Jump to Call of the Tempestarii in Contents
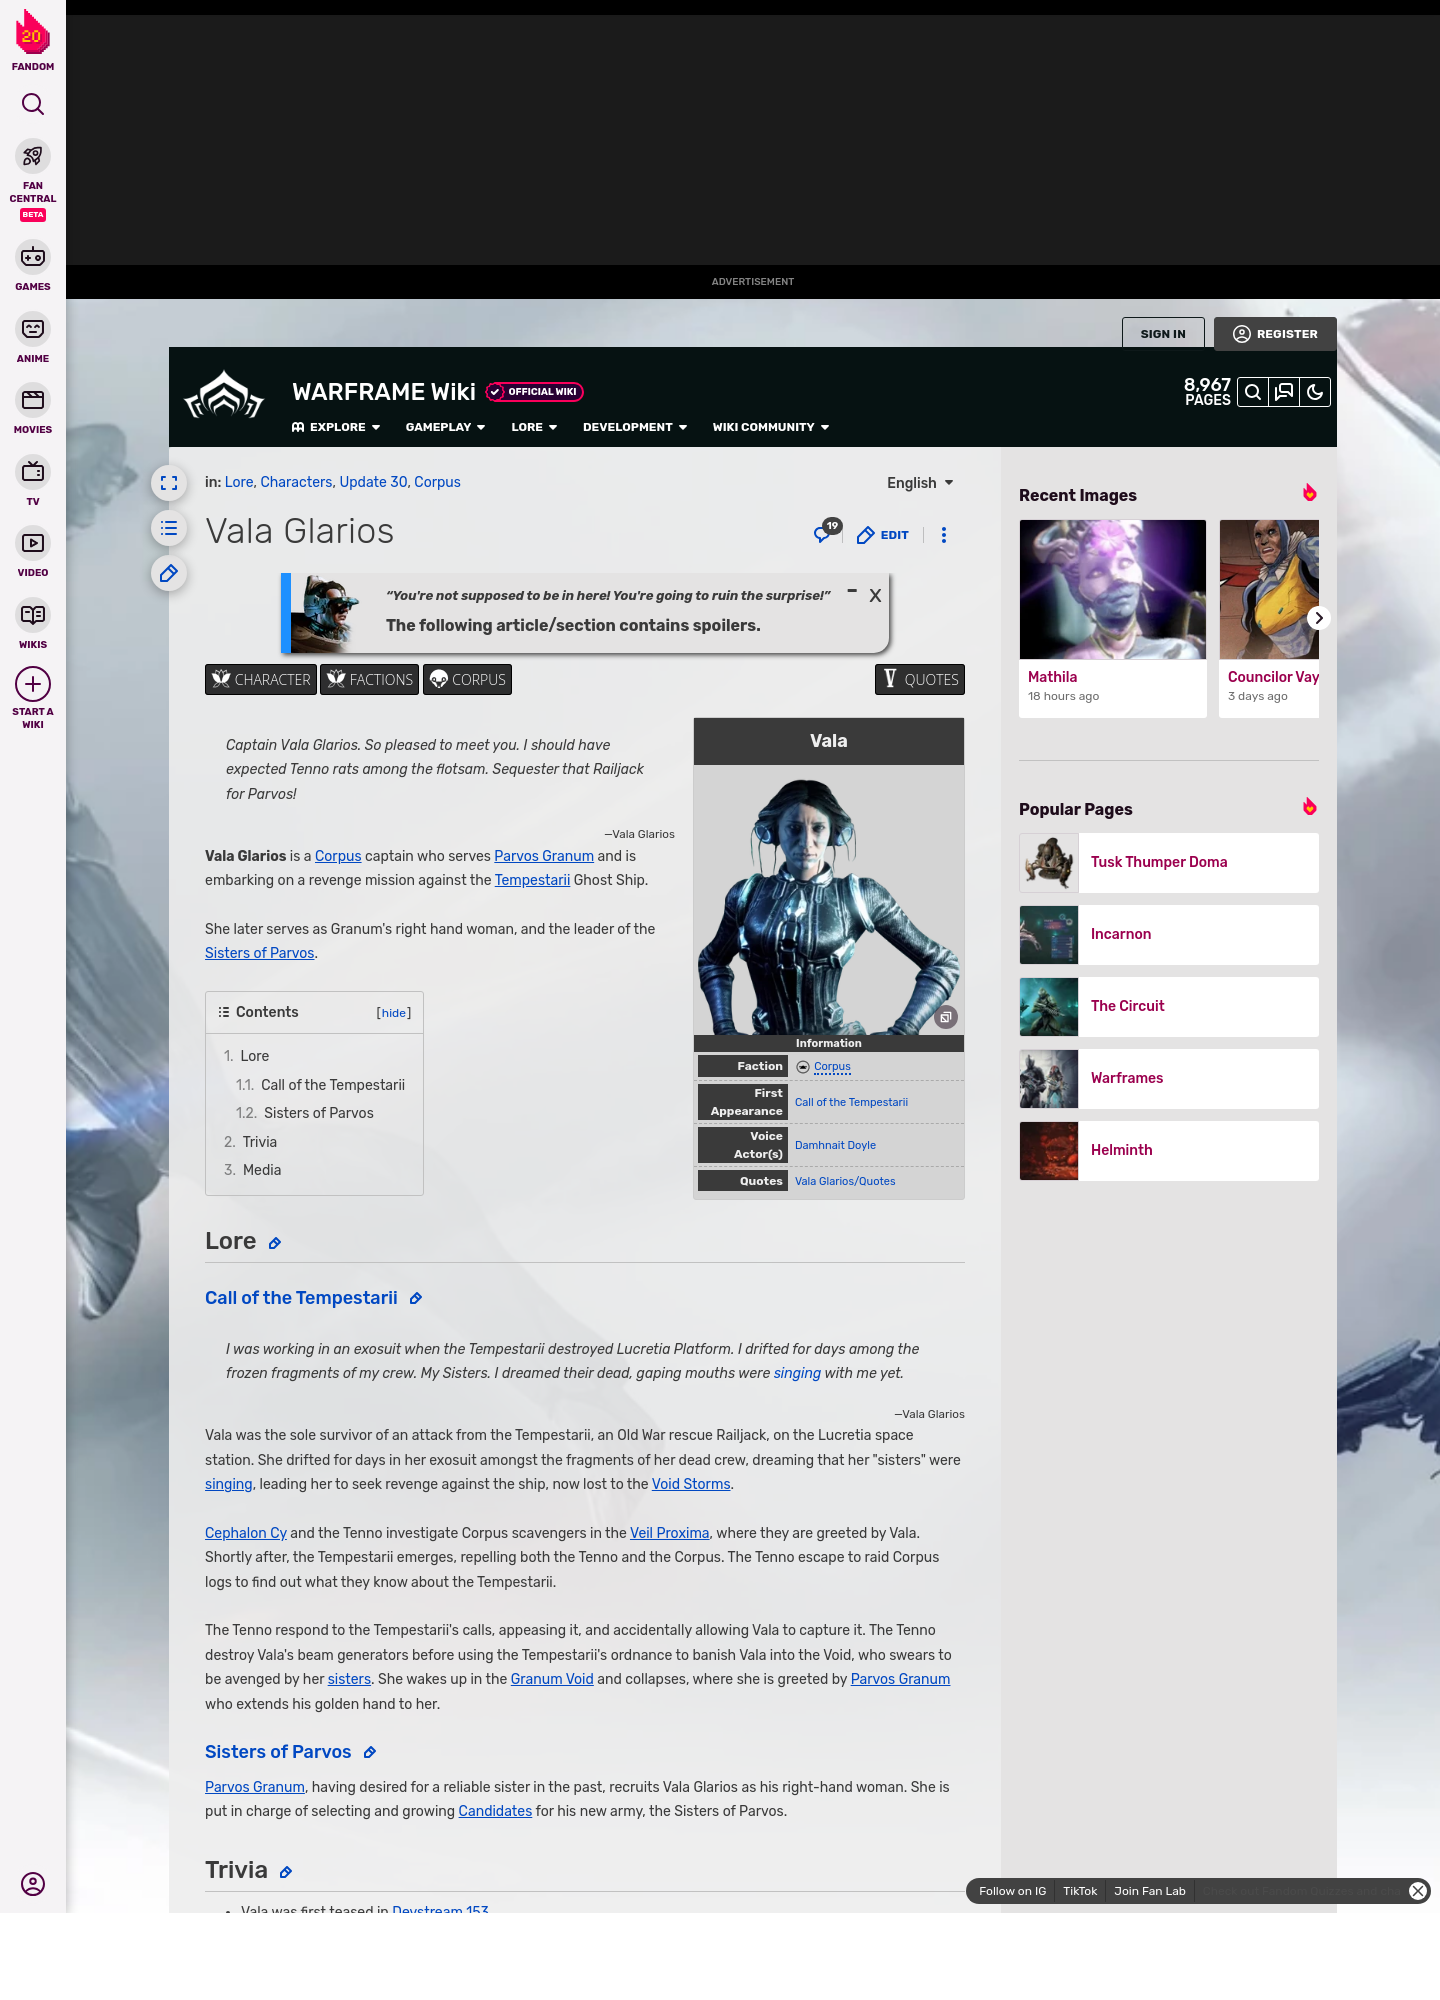Screen dimensions: 1440x2000 click(333, 1085)
